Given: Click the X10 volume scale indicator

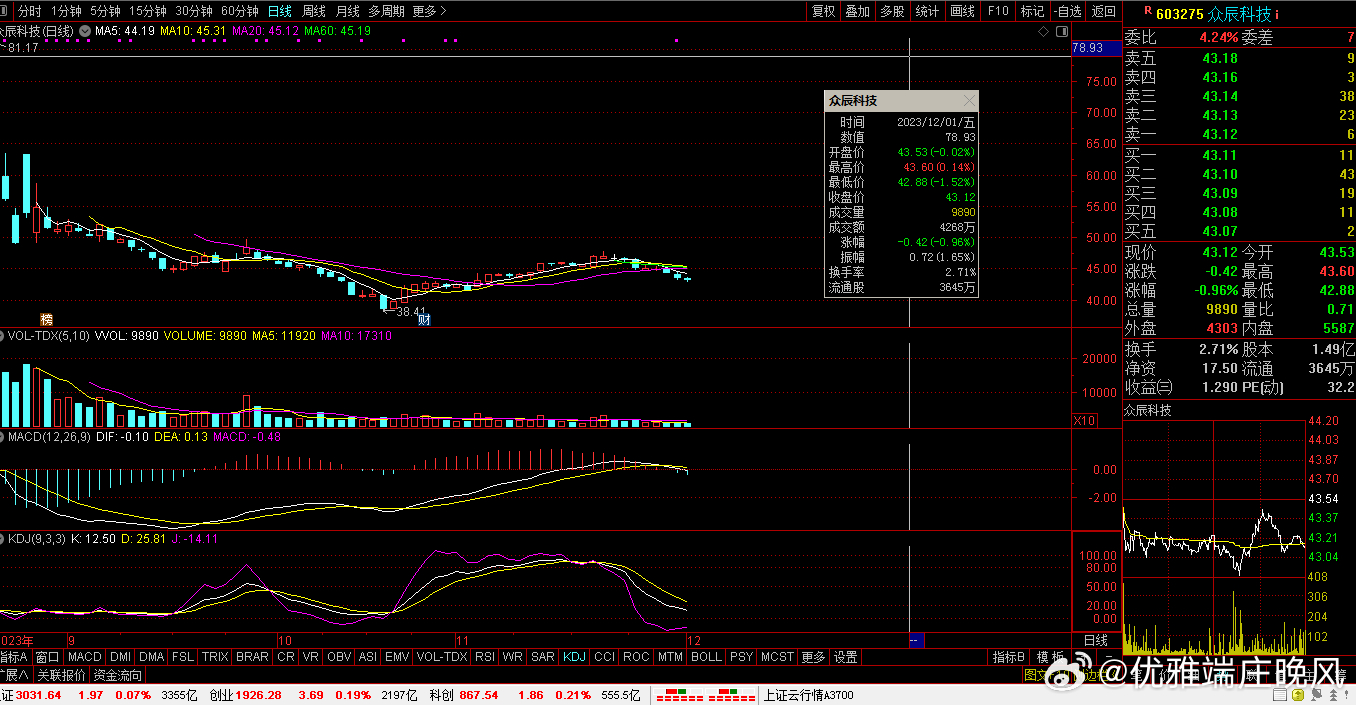Looking at the screenshot, I should click(1083, 421).
